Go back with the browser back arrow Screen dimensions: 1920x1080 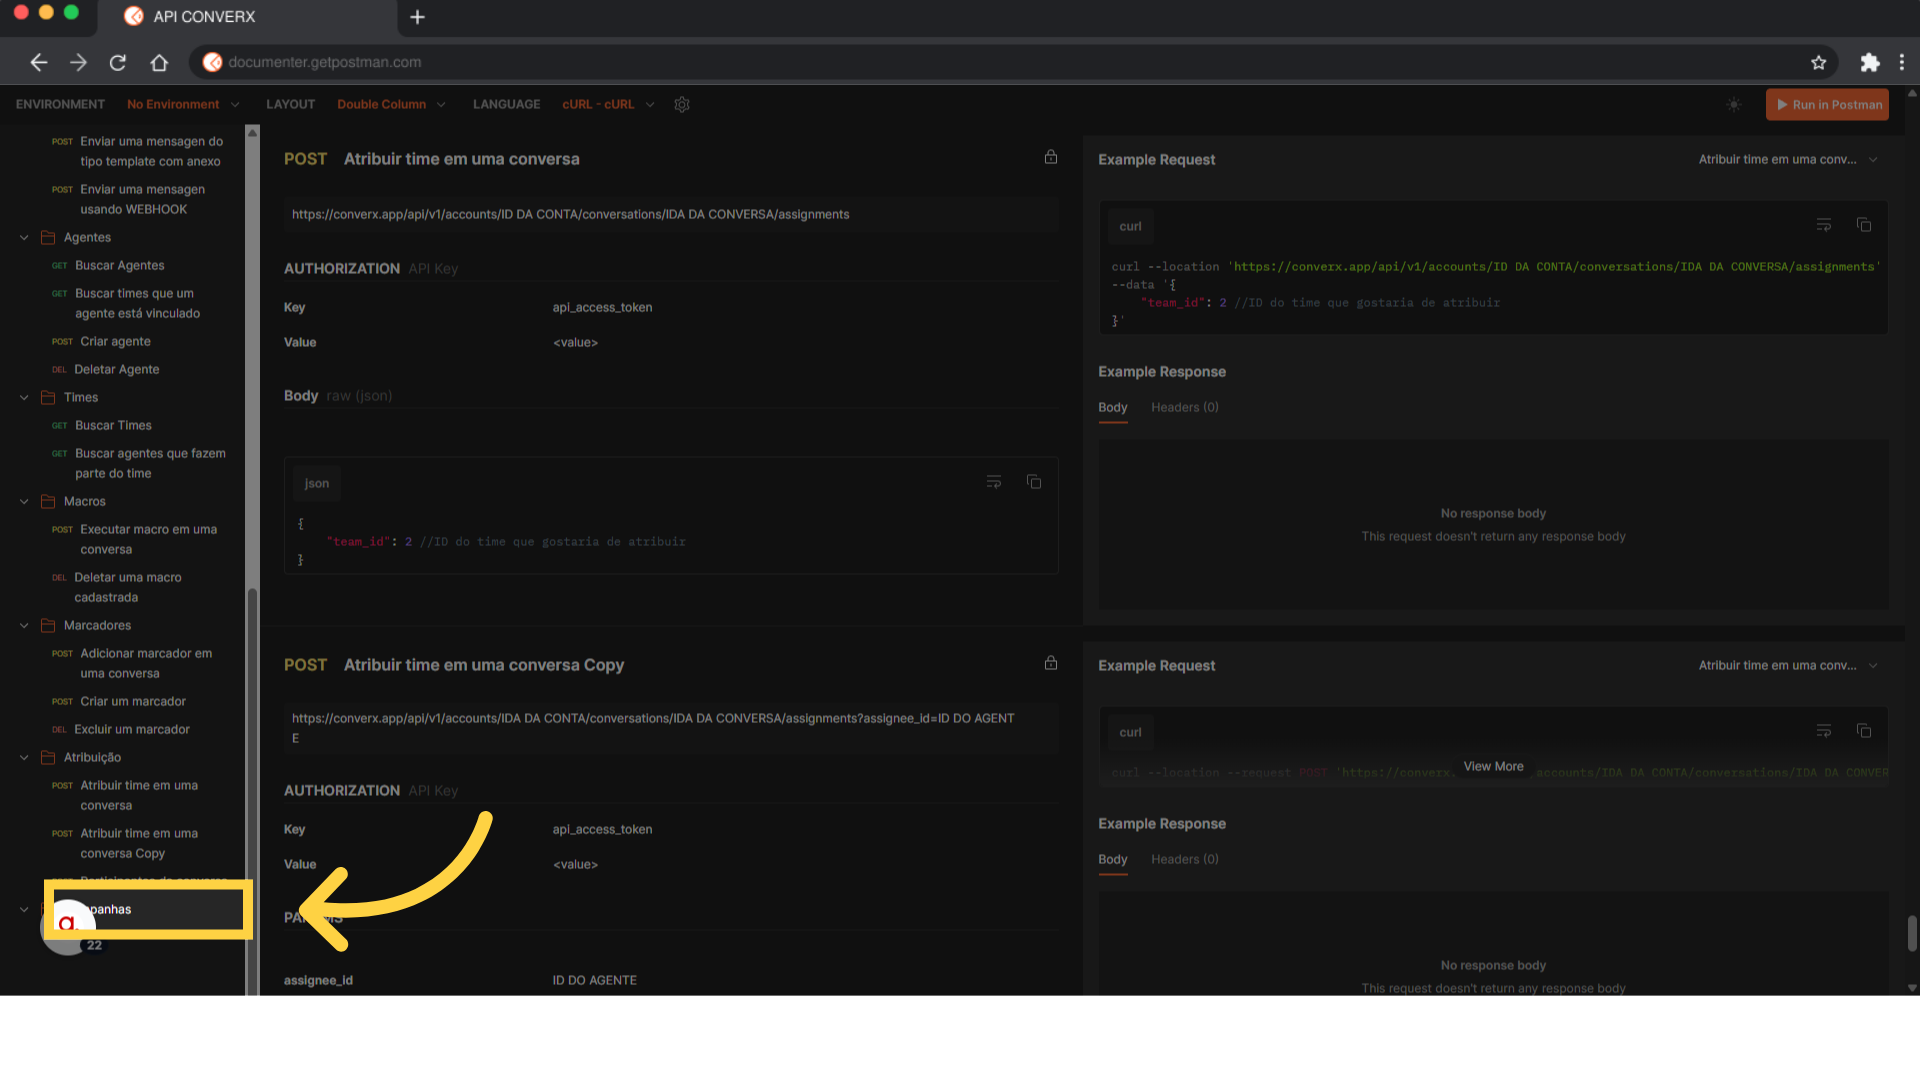tap(39, 62)
